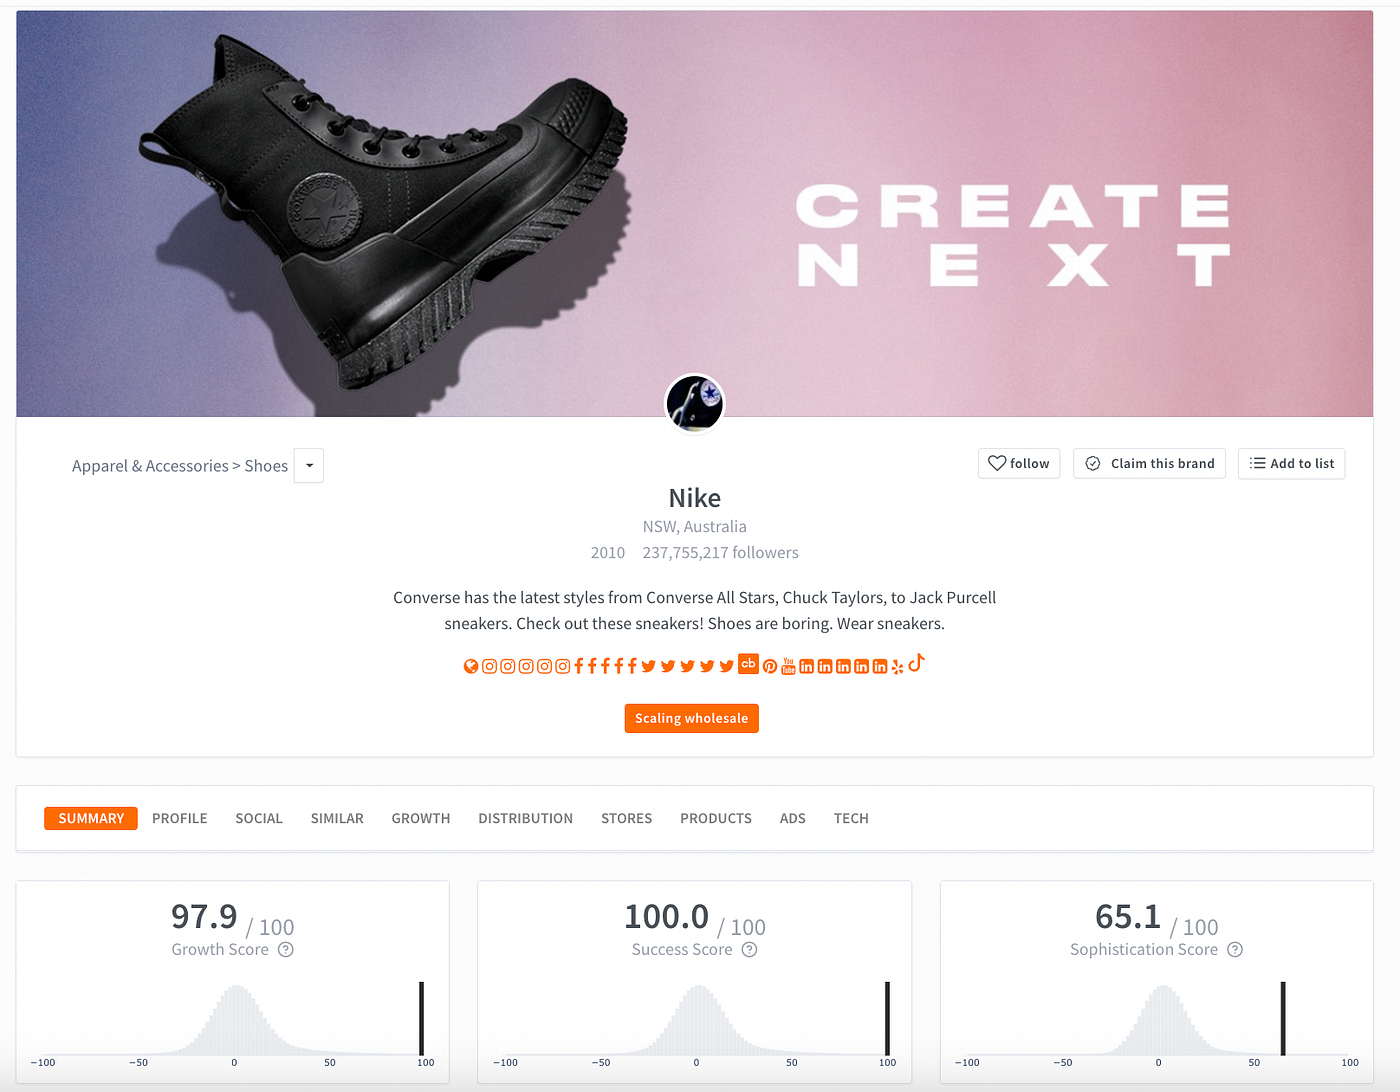The image size is (1400, 1092).
Task: Switch to the PROFILE tab
Action: tap(180, 818)
